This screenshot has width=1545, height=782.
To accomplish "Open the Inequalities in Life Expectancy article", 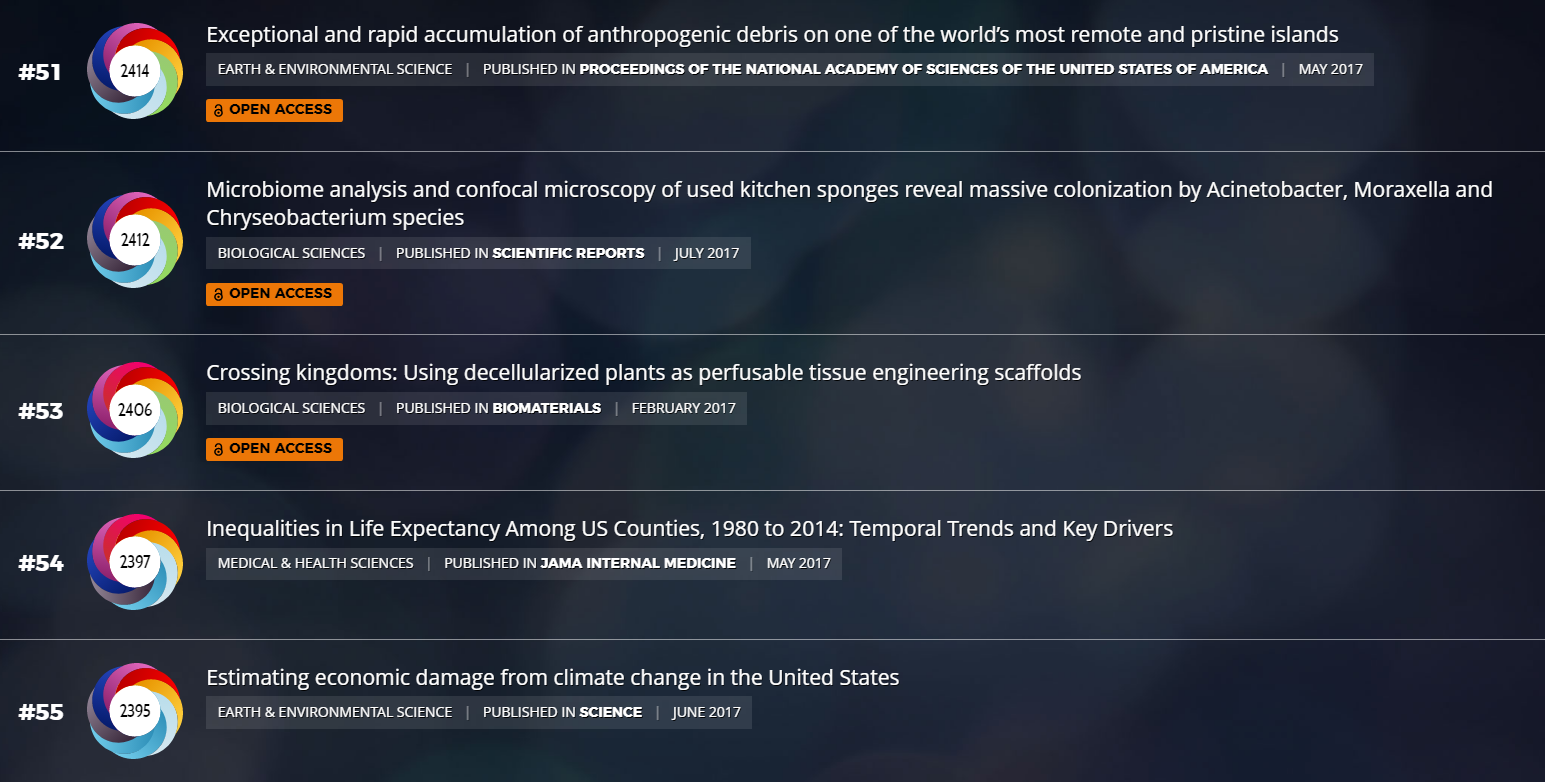I will (690, 528).
